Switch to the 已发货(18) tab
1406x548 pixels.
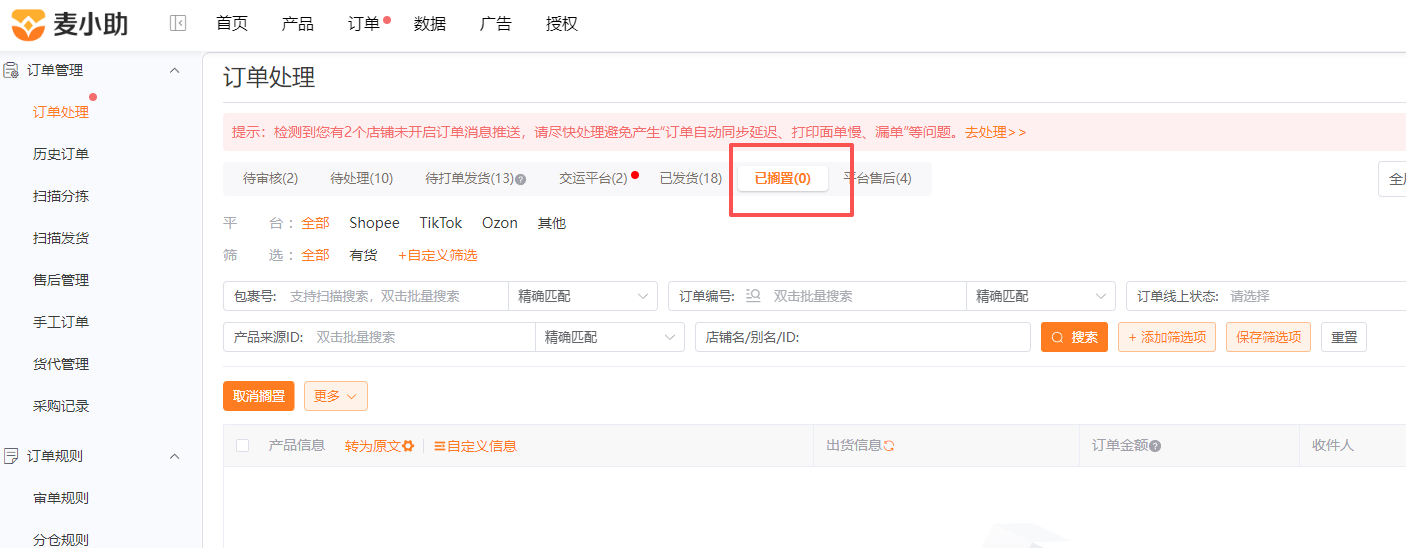691,178
